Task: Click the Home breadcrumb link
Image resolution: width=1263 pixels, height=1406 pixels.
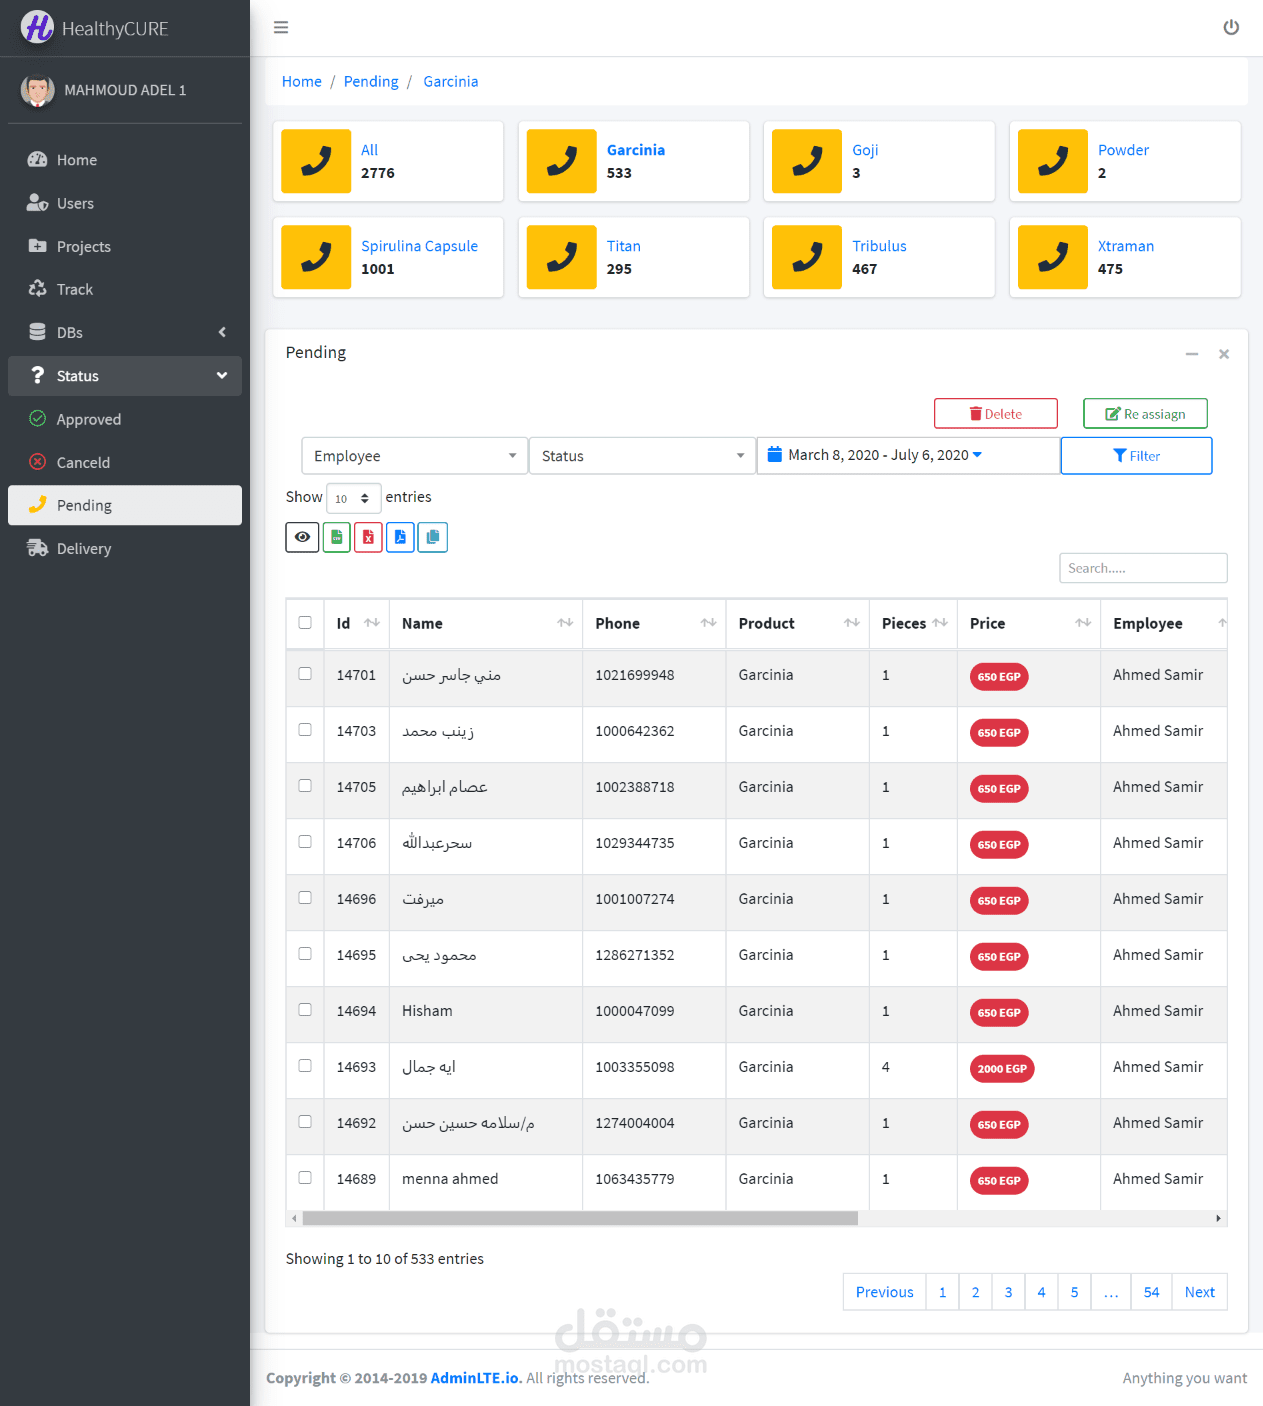Action: (302, 81)
